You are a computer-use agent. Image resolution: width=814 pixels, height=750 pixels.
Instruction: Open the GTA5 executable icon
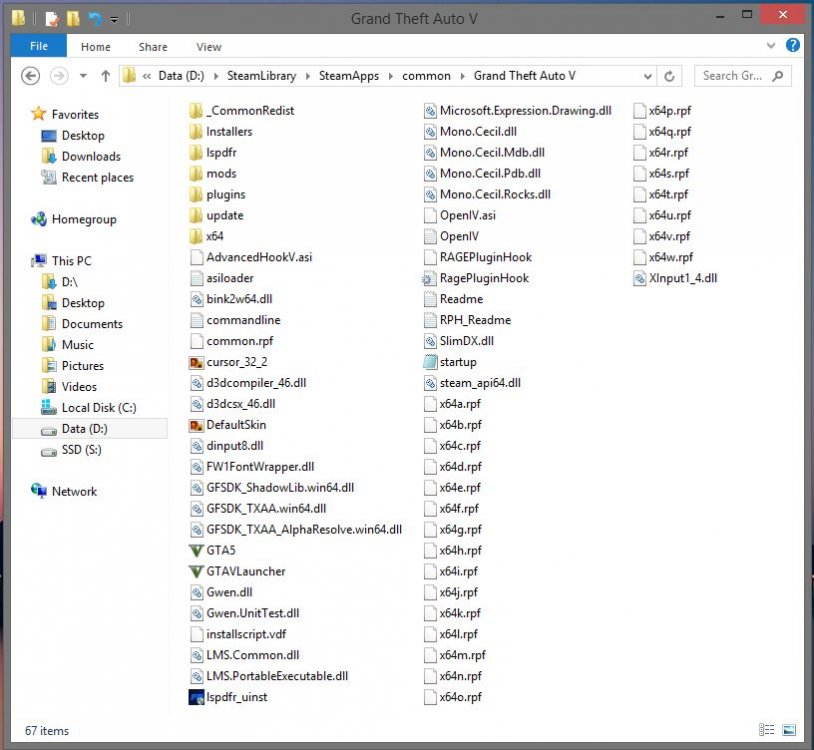196,551
